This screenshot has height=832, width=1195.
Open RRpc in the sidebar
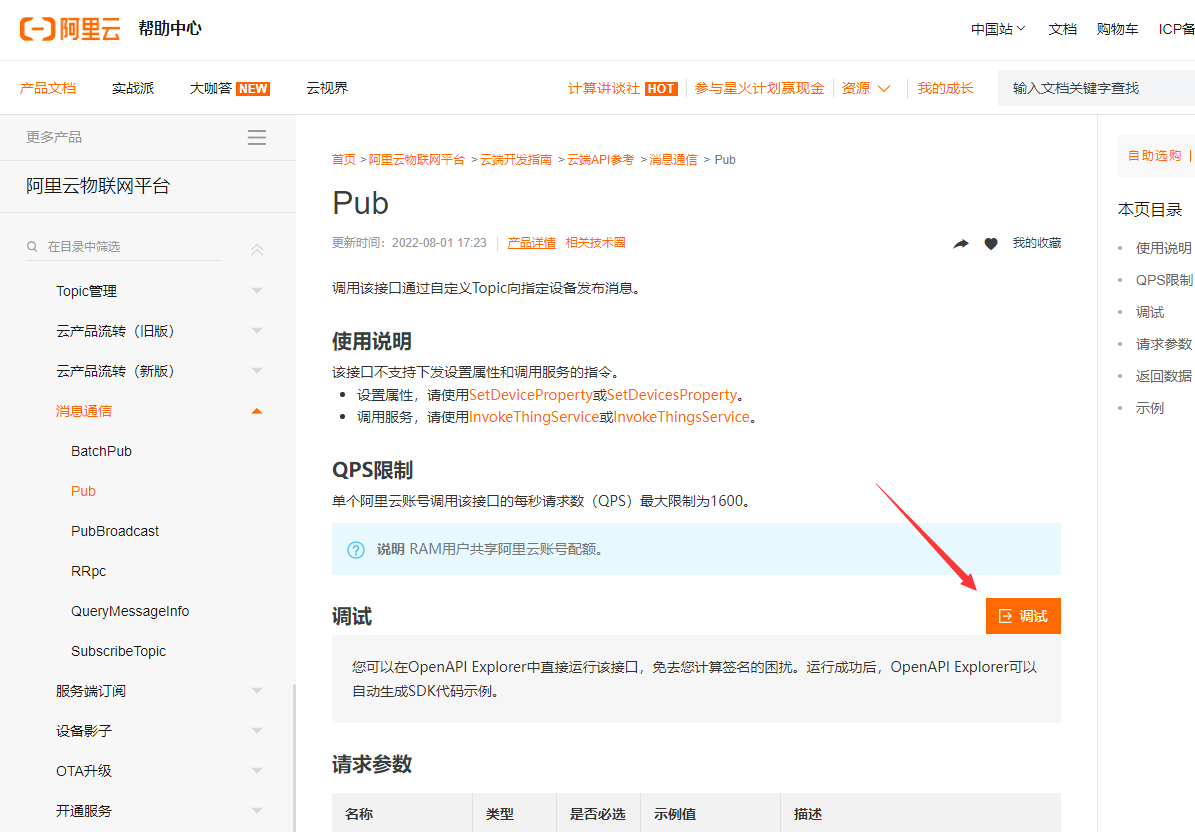[88, 571]
